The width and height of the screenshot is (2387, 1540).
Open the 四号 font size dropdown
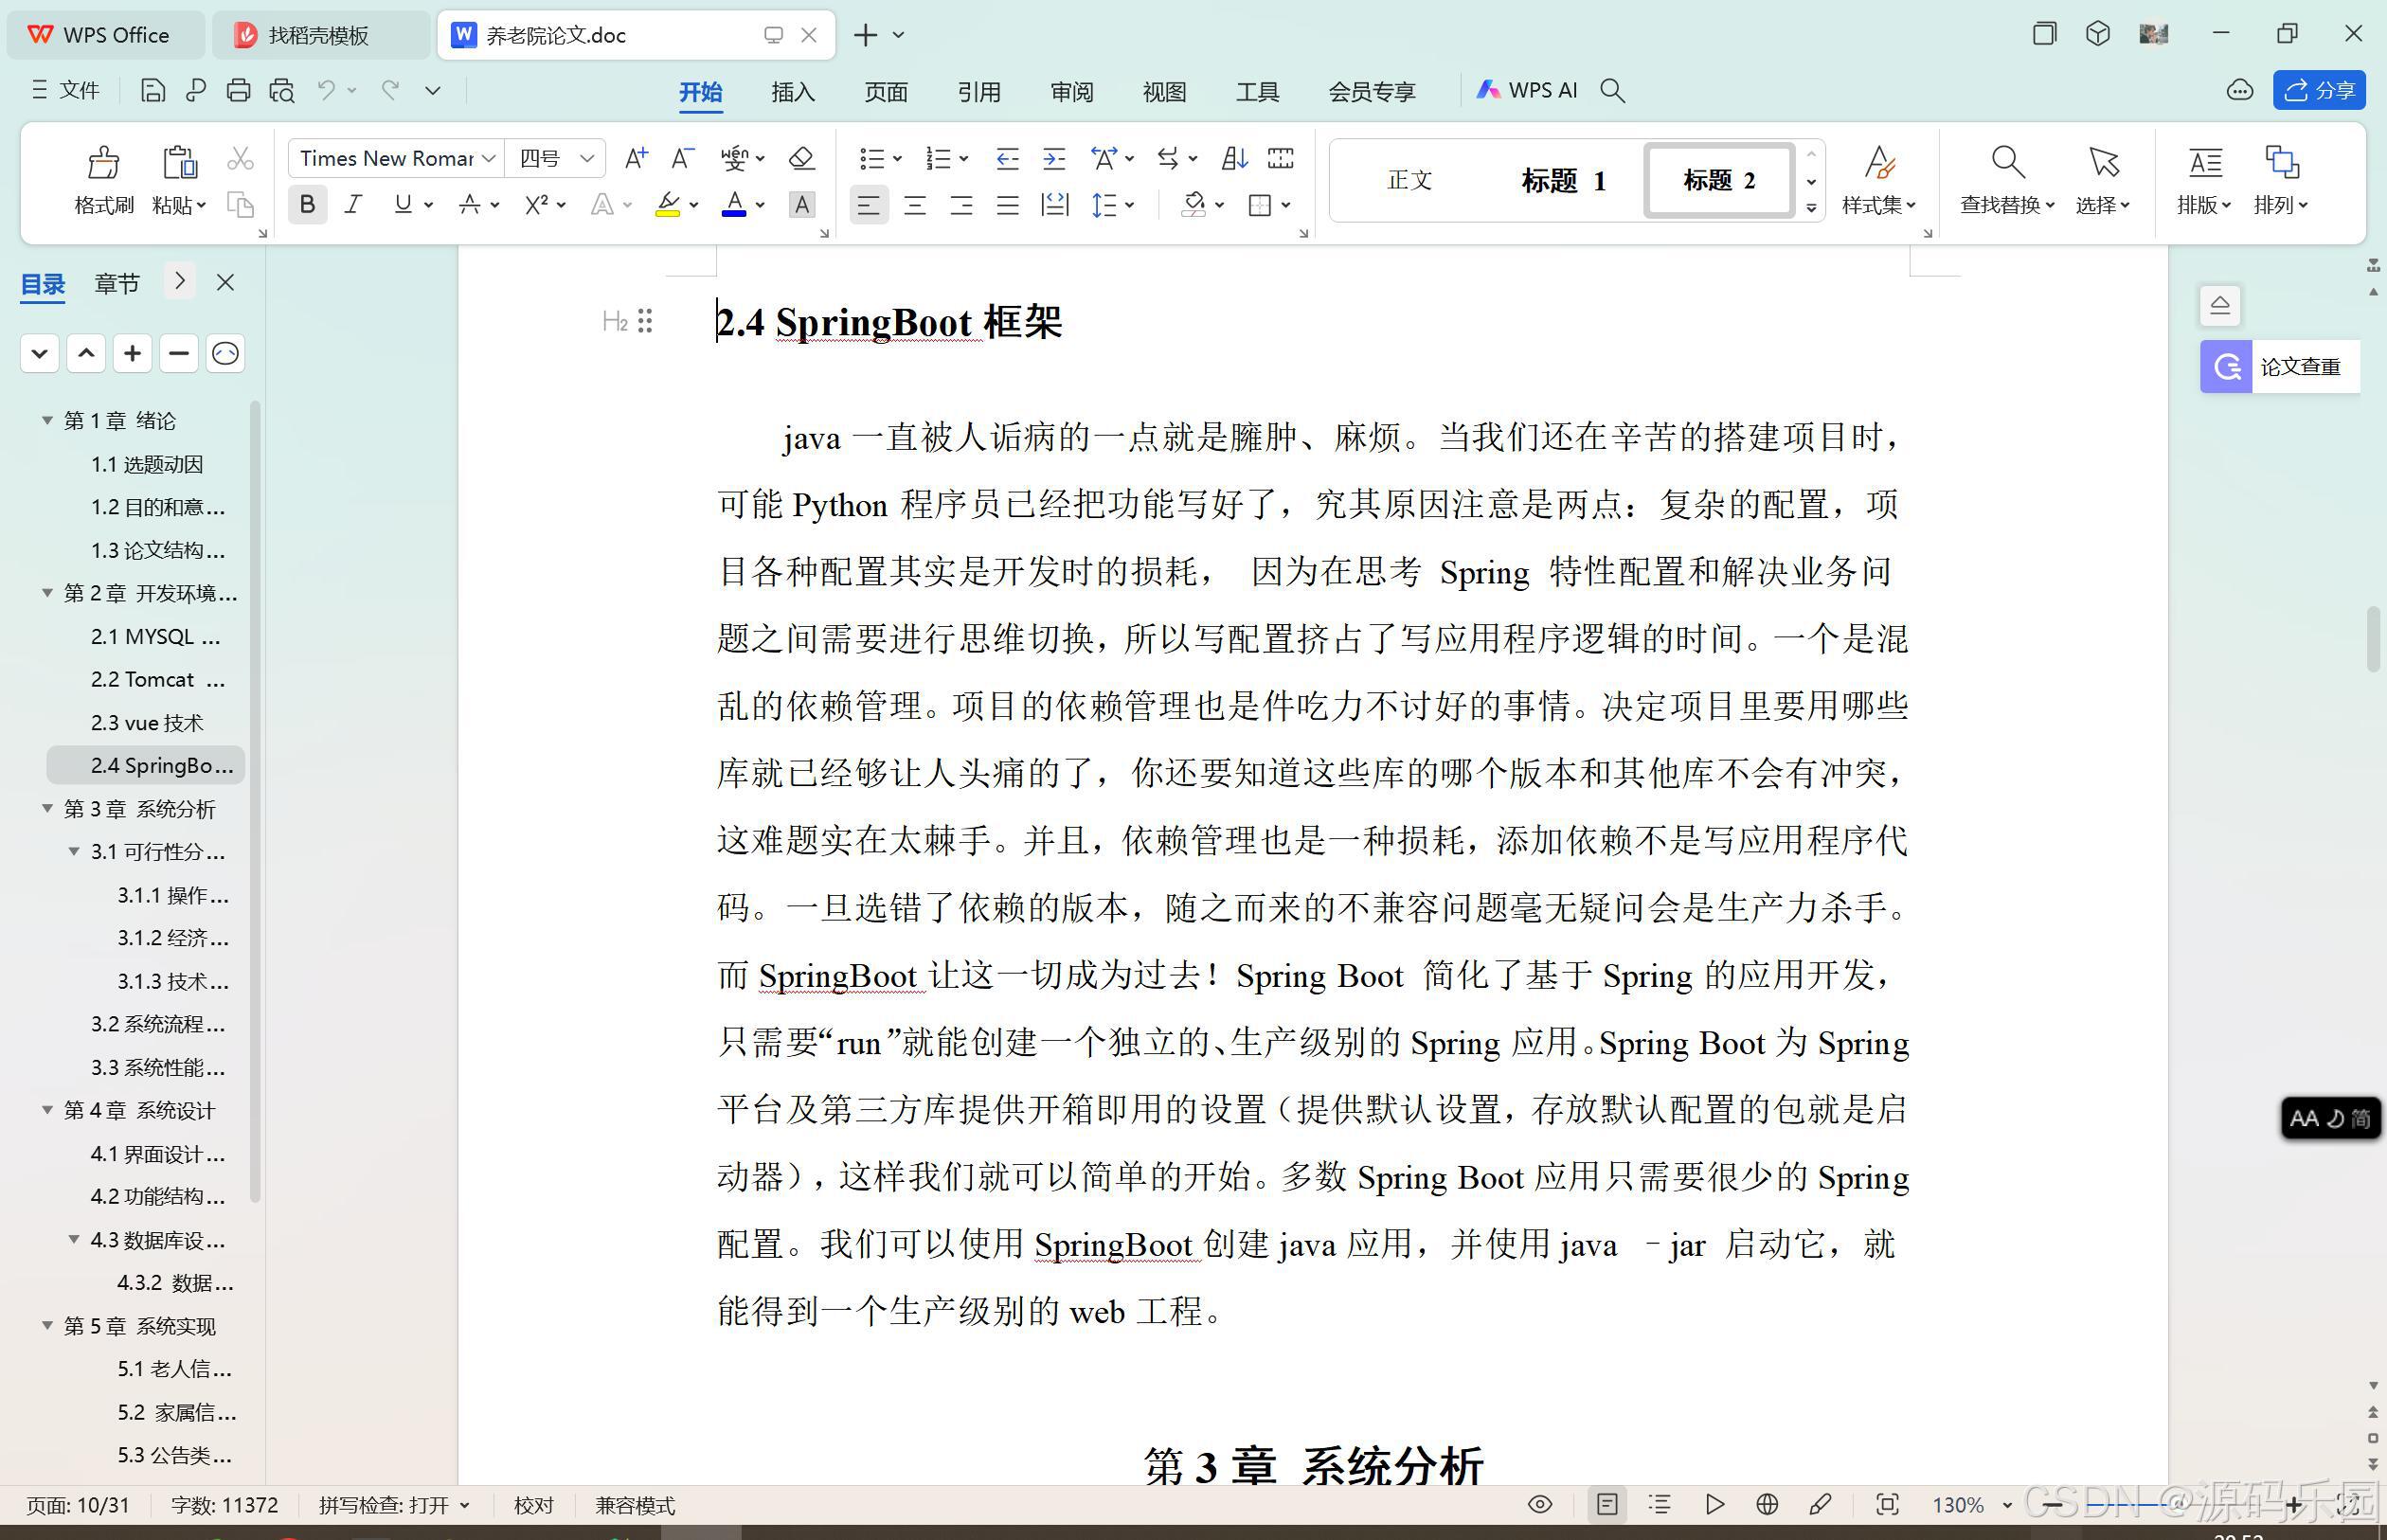point(587,157)
